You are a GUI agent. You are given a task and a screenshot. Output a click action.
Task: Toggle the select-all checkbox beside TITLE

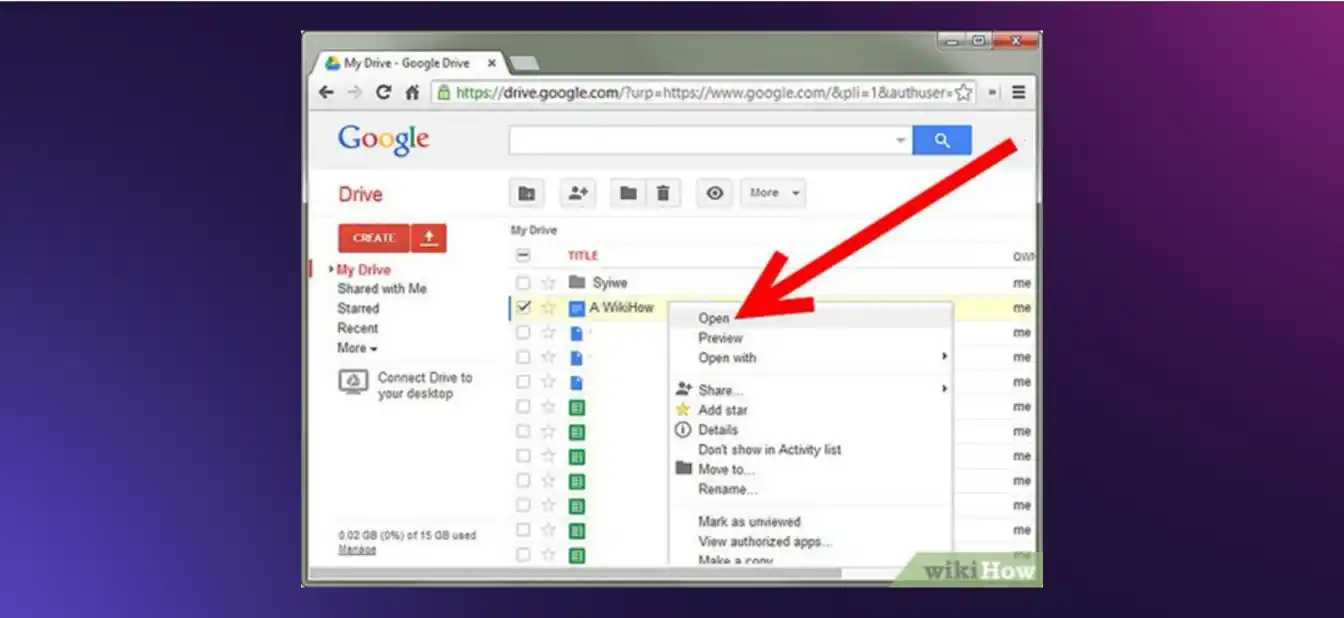pyautogui.click(x=523, y=255)
